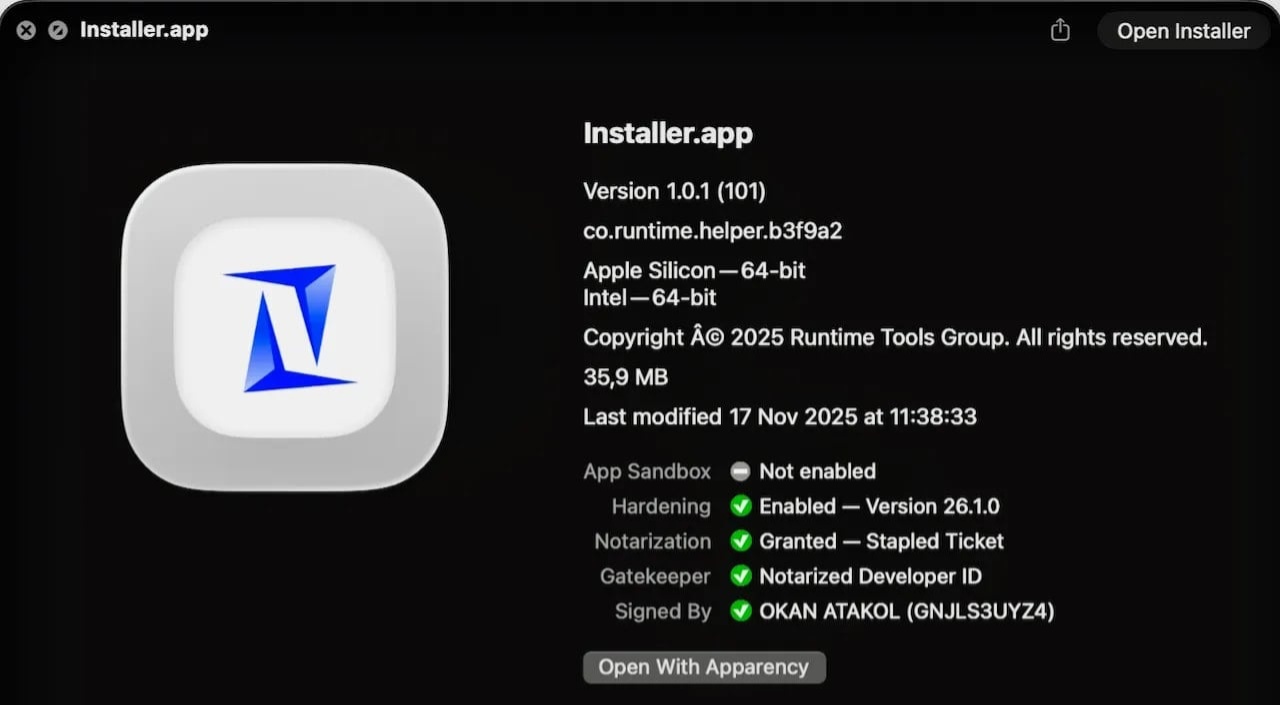Image resolution: width=1280 pixels, height=705 pixels.
Task: Click the Notarization green checkmark icon
Action: (x=740, y=541)
